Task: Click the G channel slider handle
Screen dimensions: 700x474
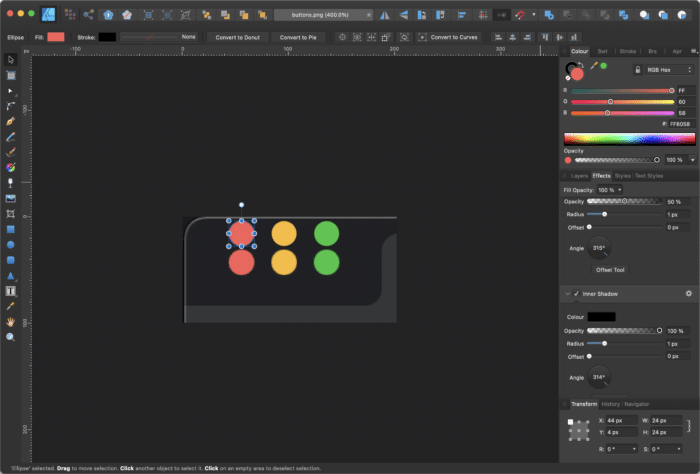Action: pos(610,102)
